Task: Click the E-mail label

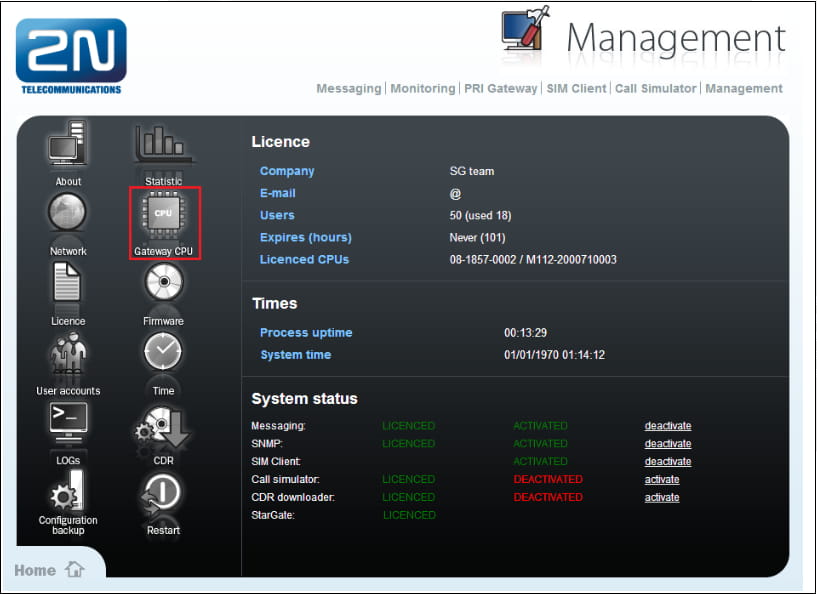Action: (278, 193)
